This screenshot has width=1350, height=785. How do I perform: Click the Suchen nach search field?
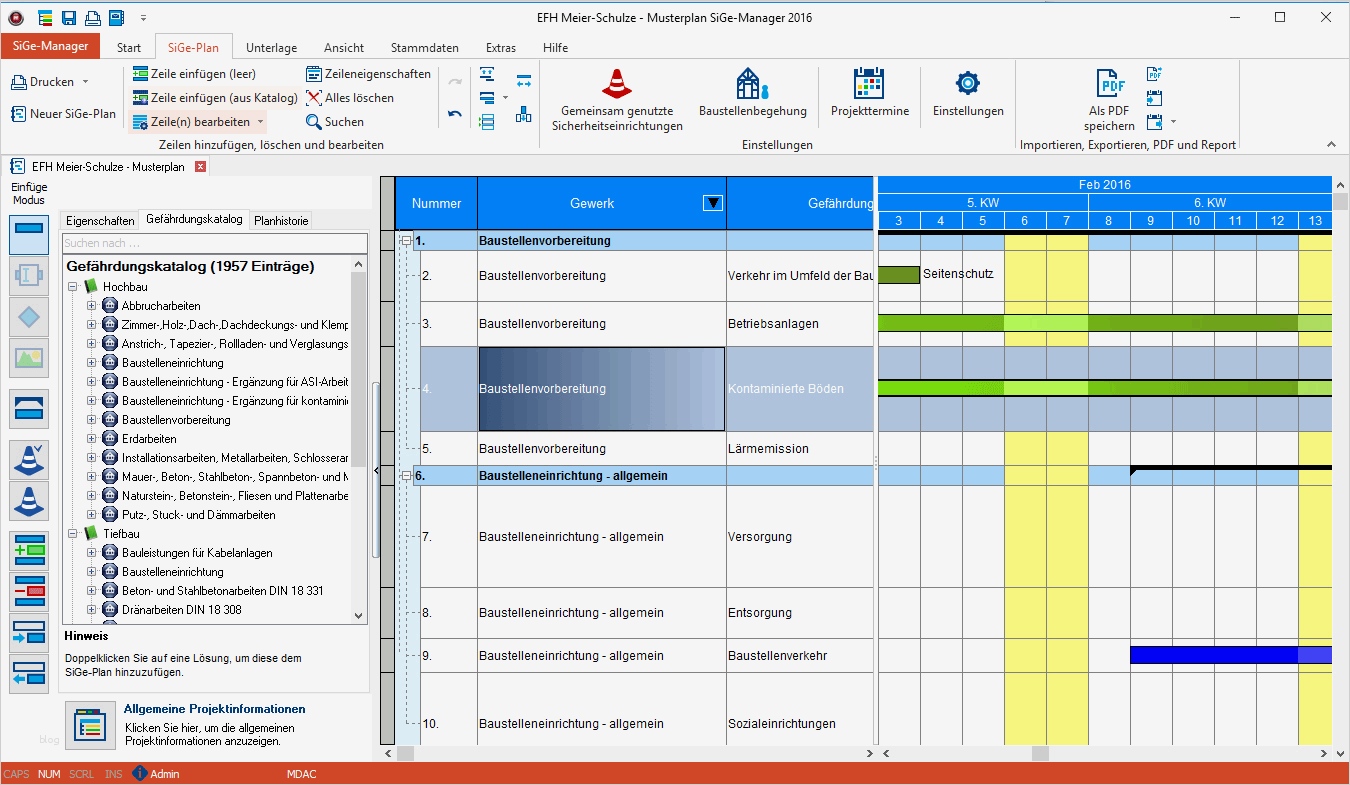(x=214, y=243)
